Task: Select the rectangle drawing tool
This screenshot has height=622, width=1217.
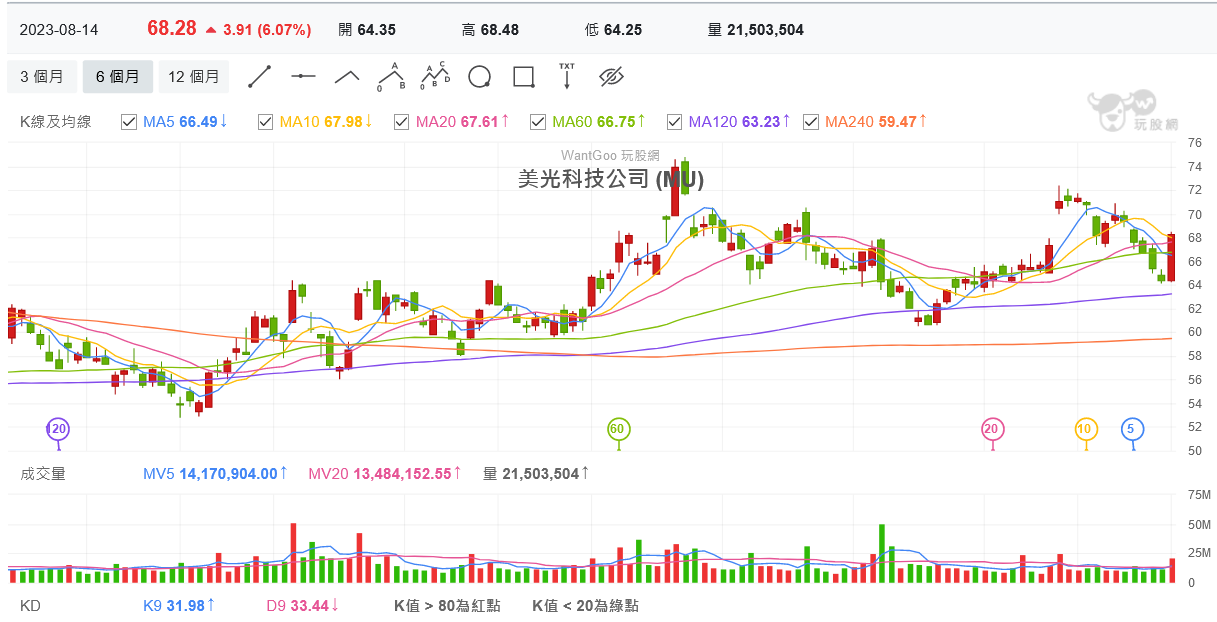Action: 523,77
